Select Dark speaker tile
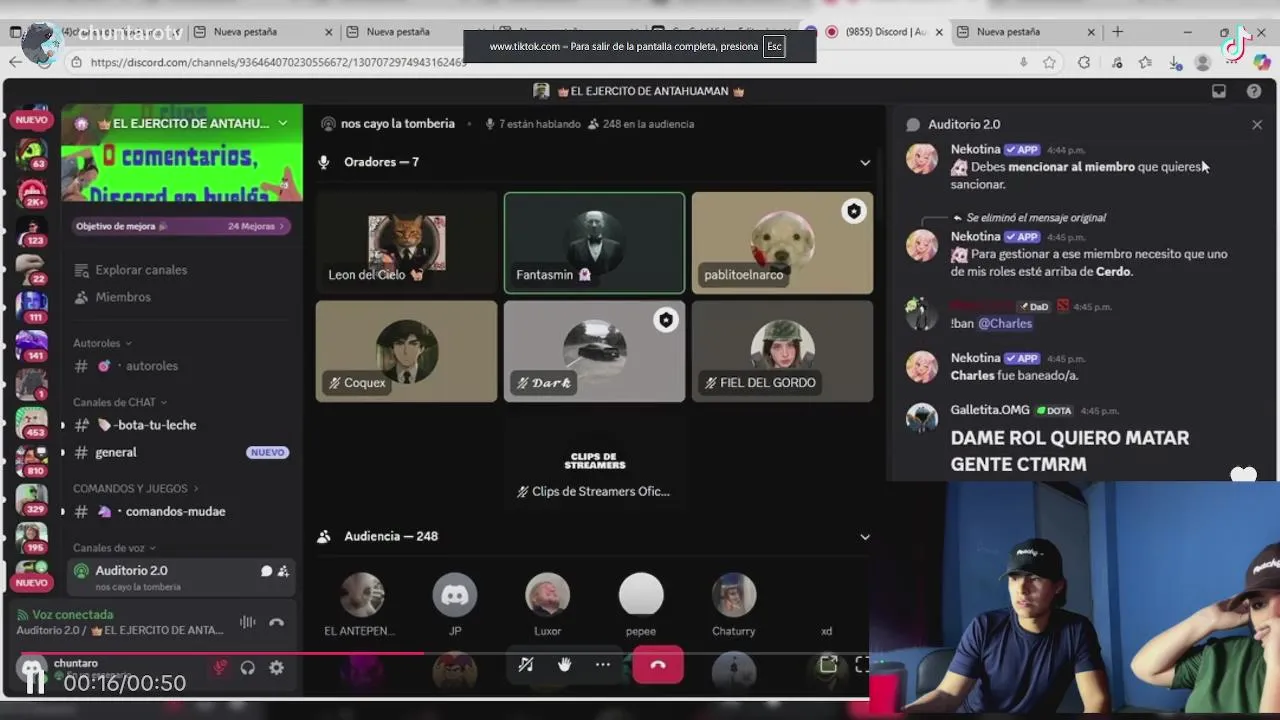This screenshot has height=720, width=1280. [594, 351]
